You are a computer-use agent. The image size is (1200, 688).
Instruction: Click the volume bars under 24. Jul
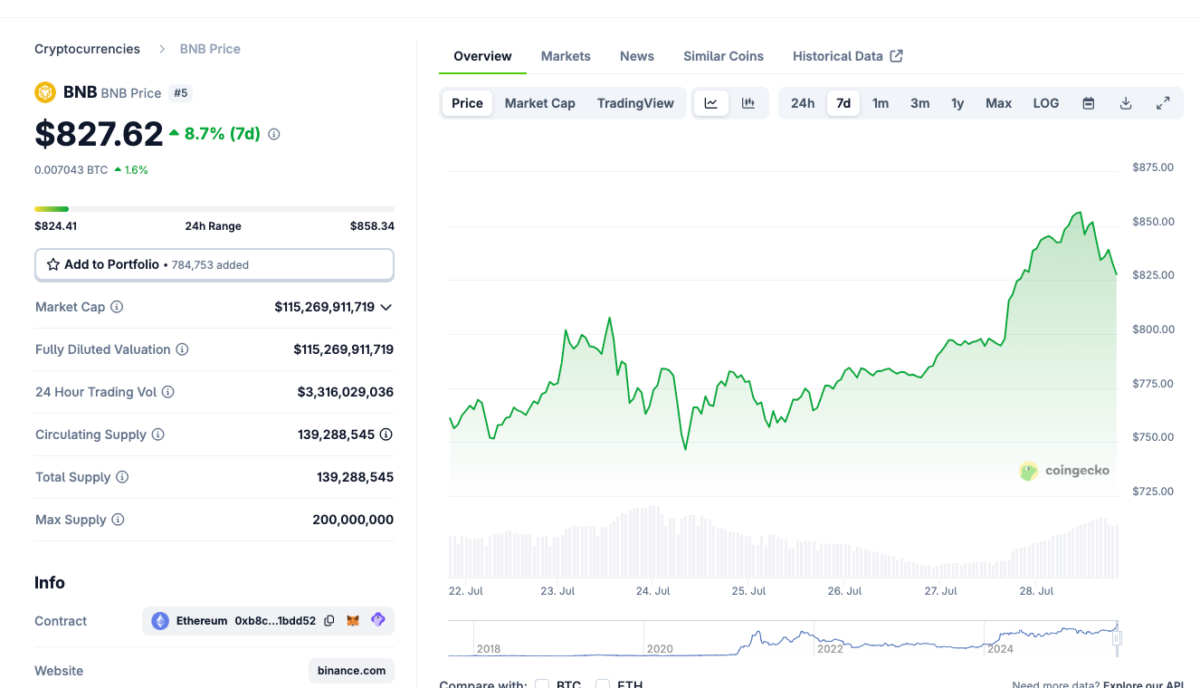(x=652, y=542)
